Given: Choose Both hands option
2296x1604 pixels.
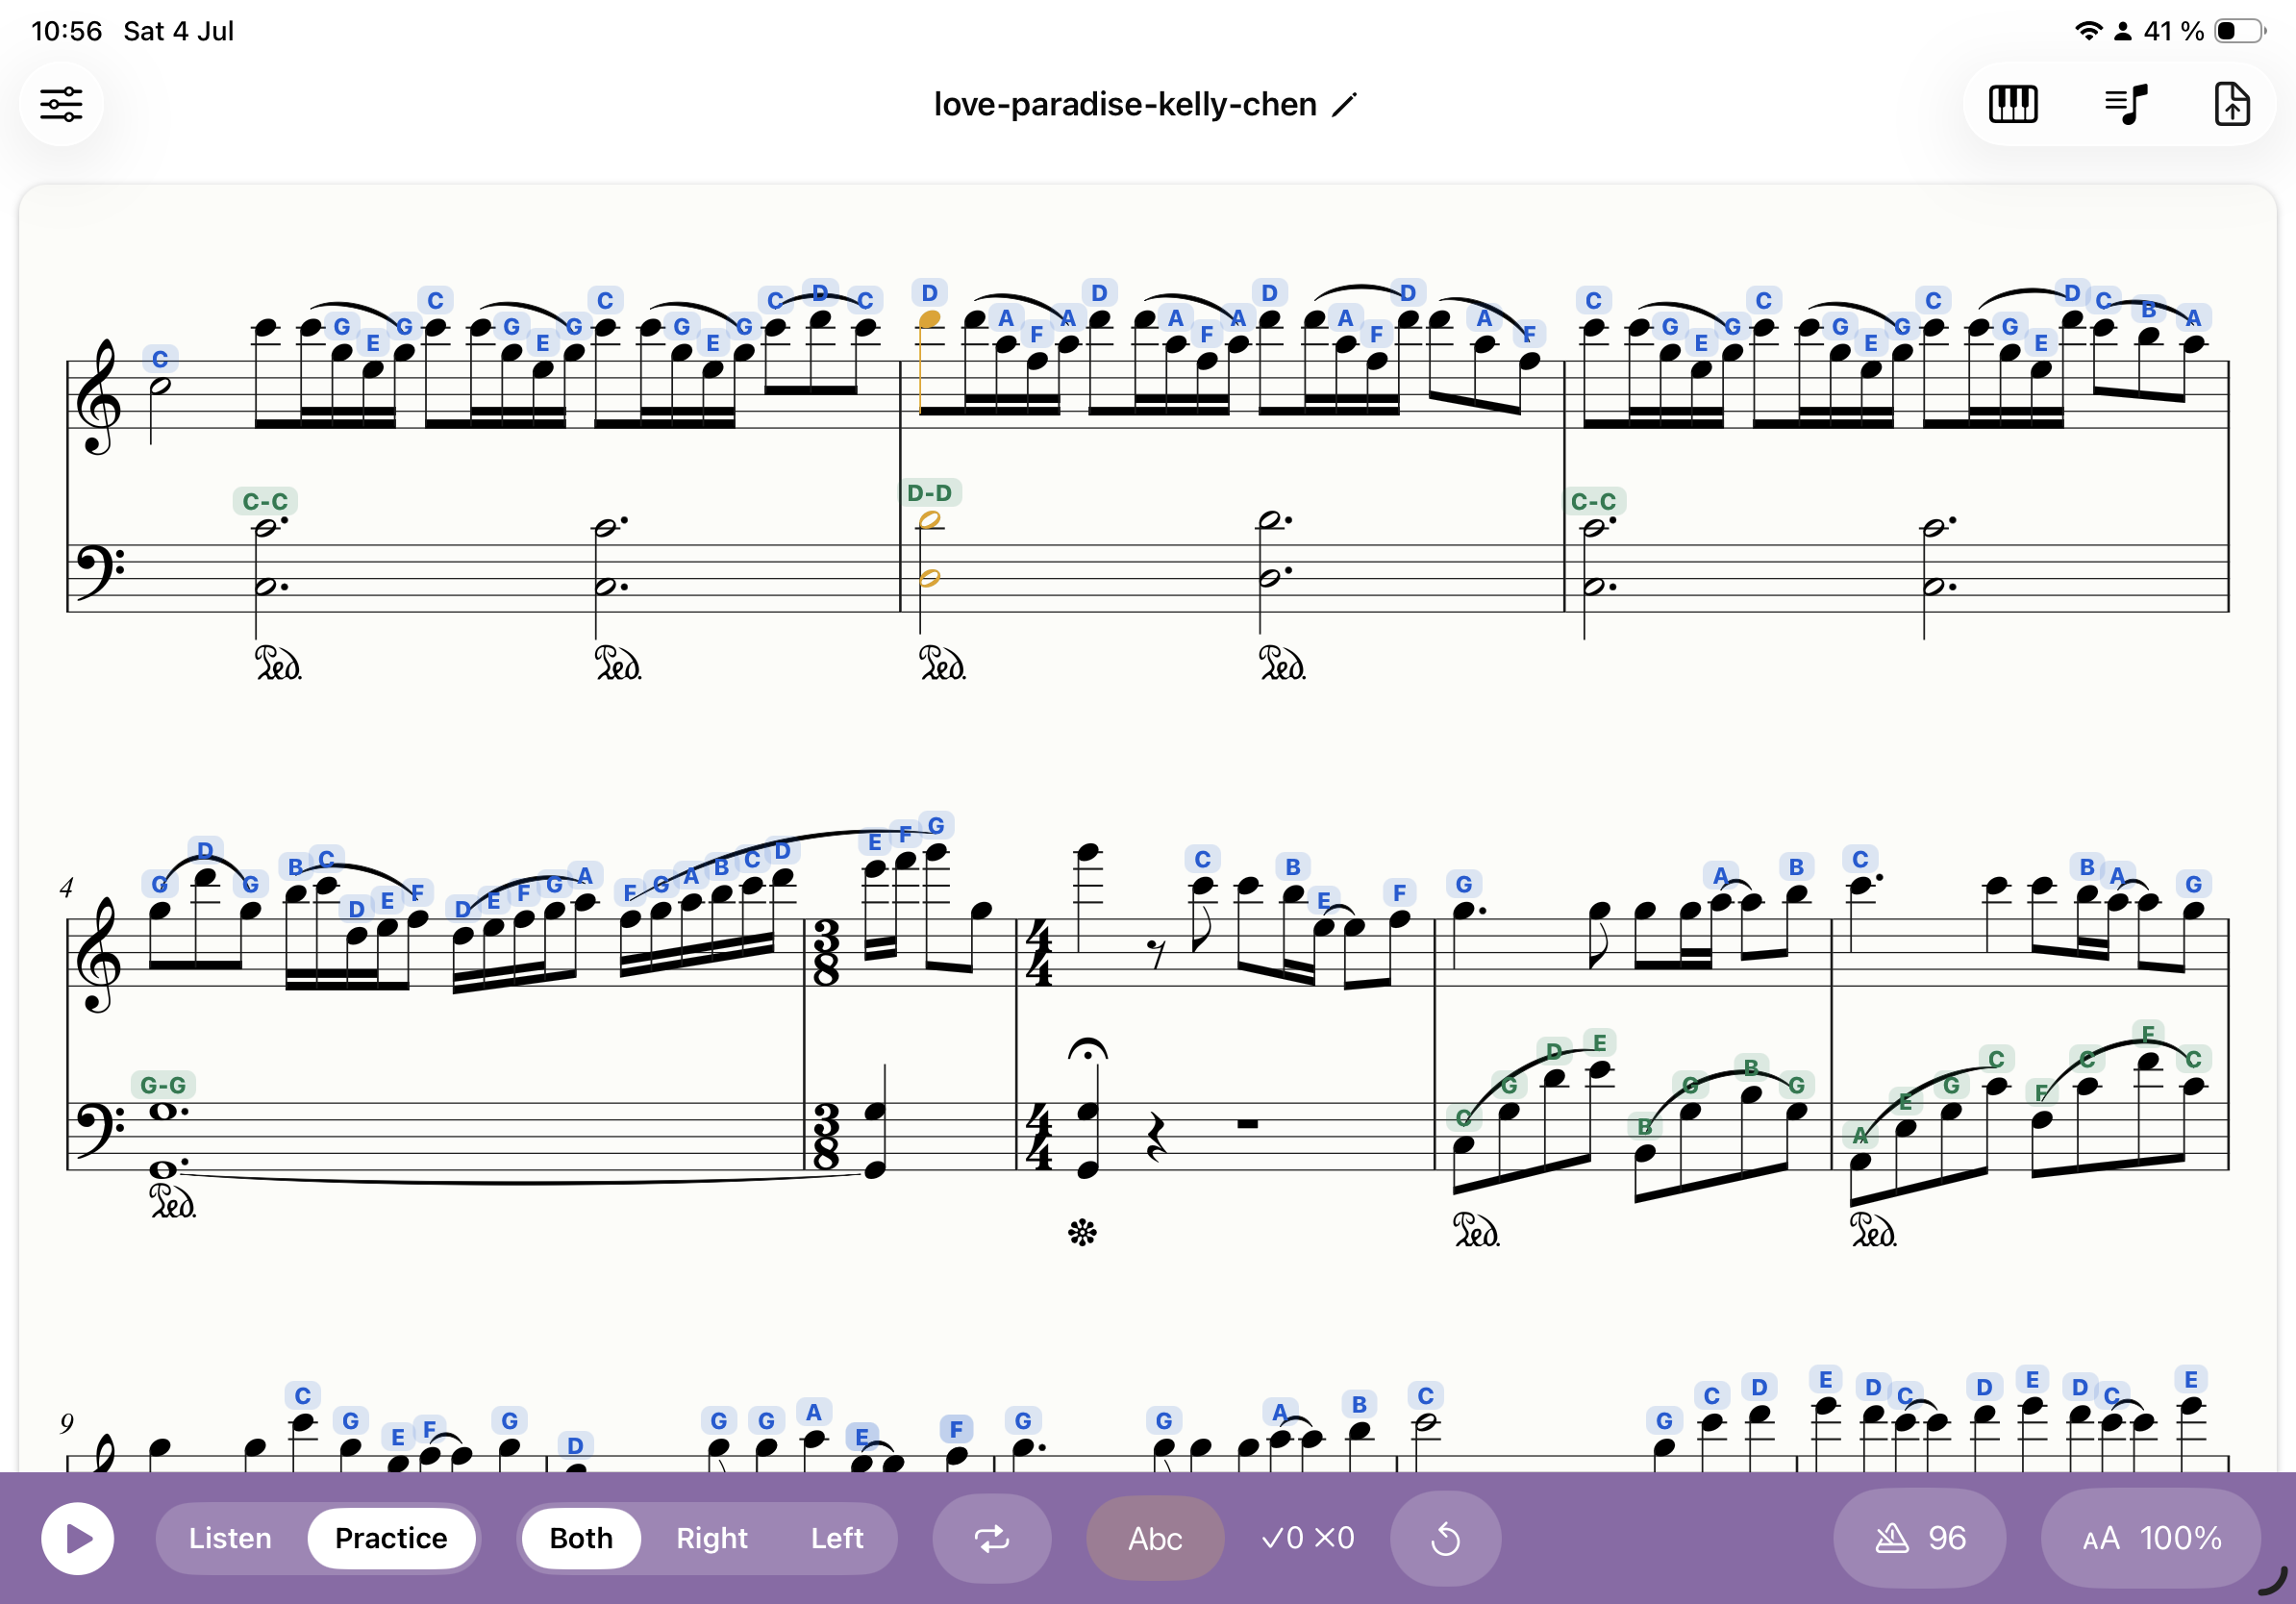Looking at the screenshot, I should point(581,1538).
